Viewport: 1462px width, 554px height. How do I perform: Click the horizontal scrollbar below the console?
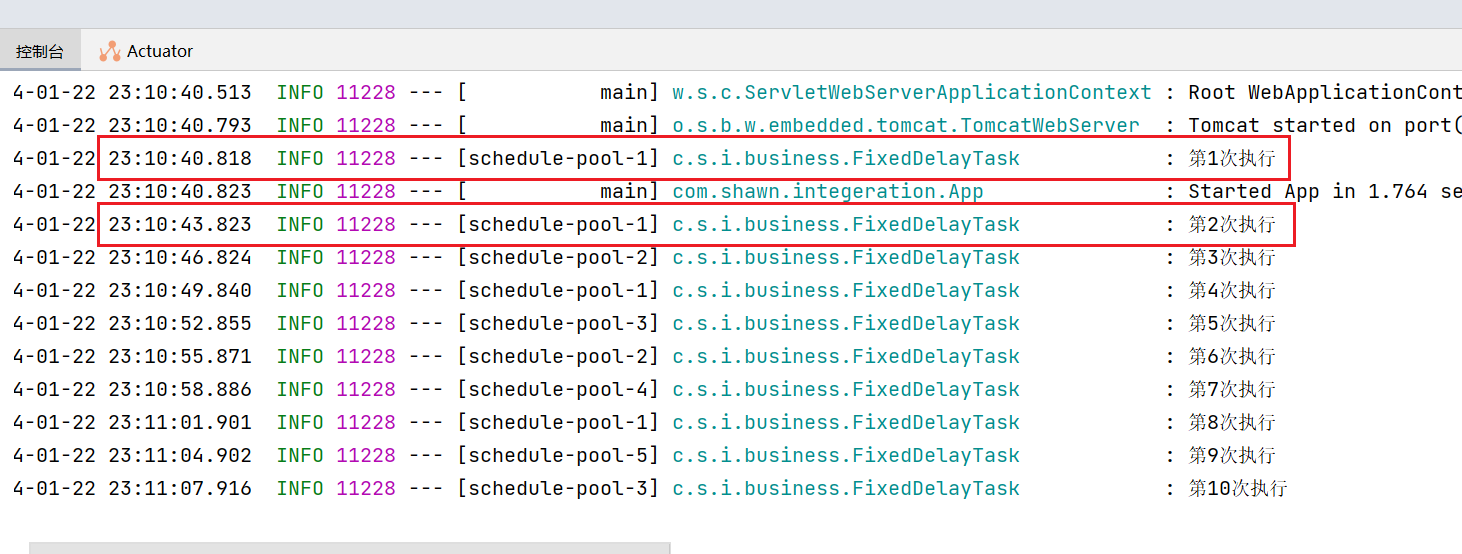click(349, 548)
